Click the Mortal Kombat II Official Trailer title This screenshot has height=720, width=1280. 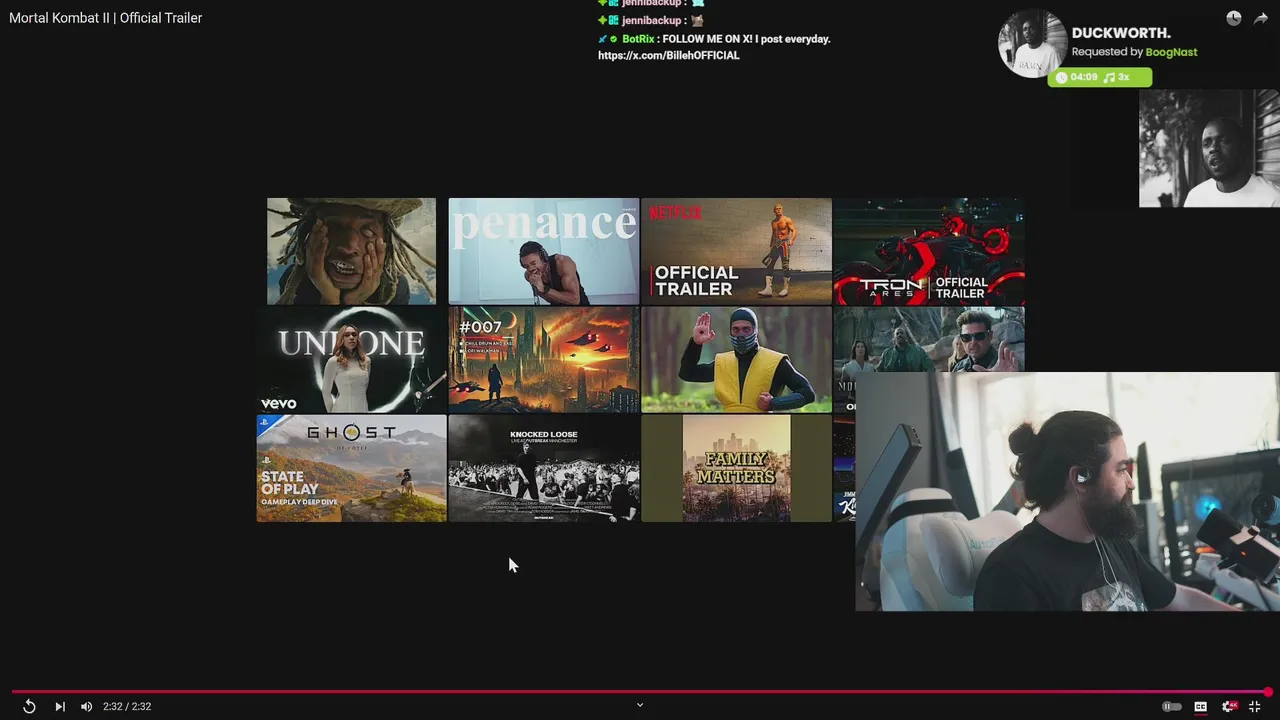click(x=105, y=18)
